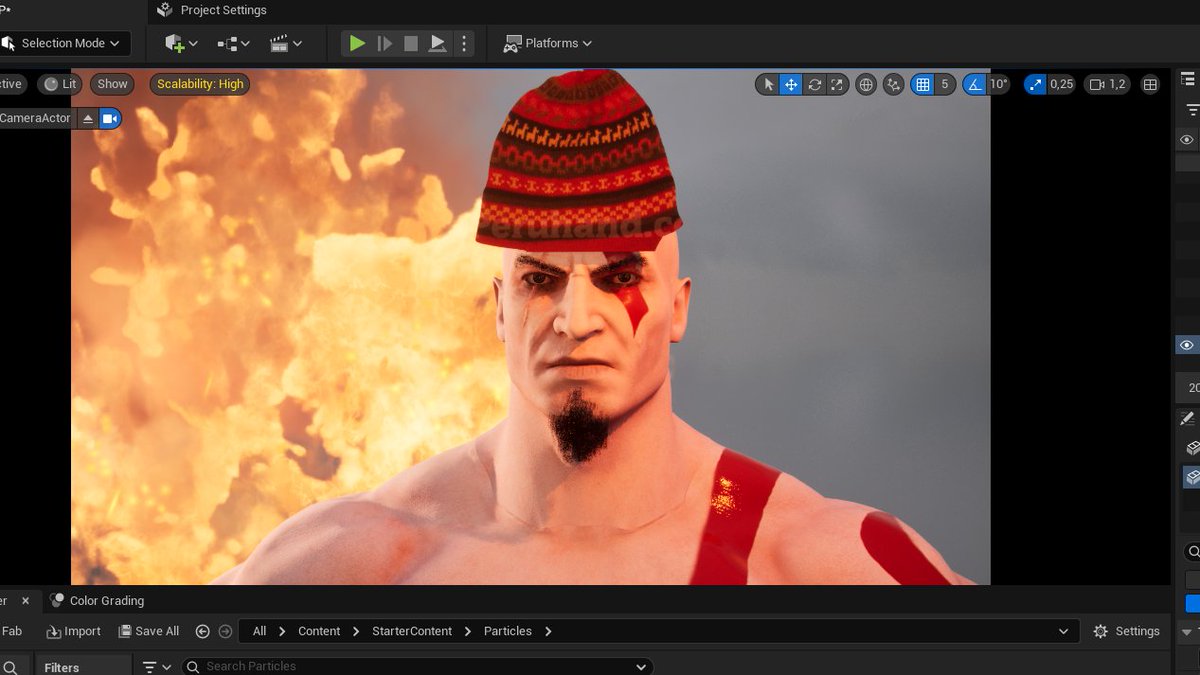Click the CameraActor pilot label
The image size is (1200, 675).
[36, 118]
